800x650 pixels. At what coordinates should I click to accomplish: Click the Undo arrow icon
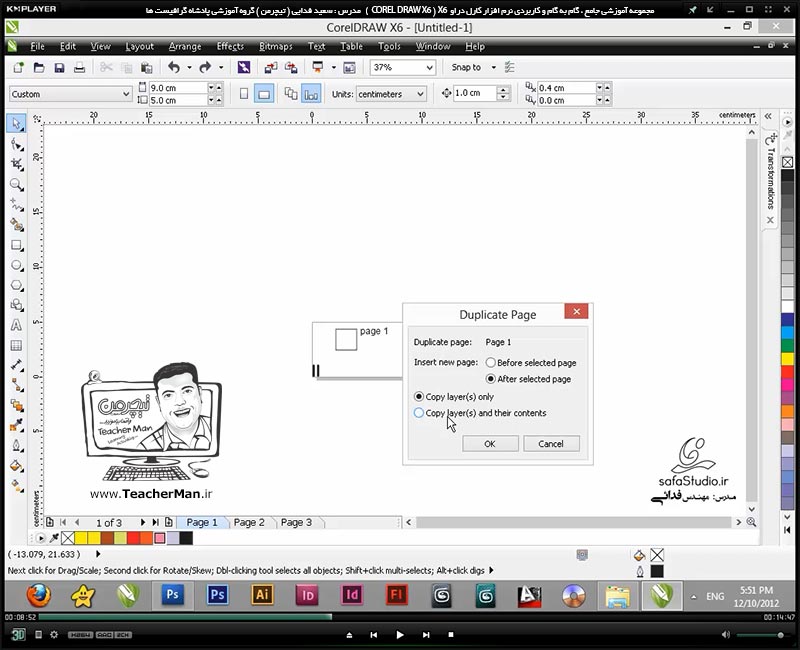click(x=174, y=67)
